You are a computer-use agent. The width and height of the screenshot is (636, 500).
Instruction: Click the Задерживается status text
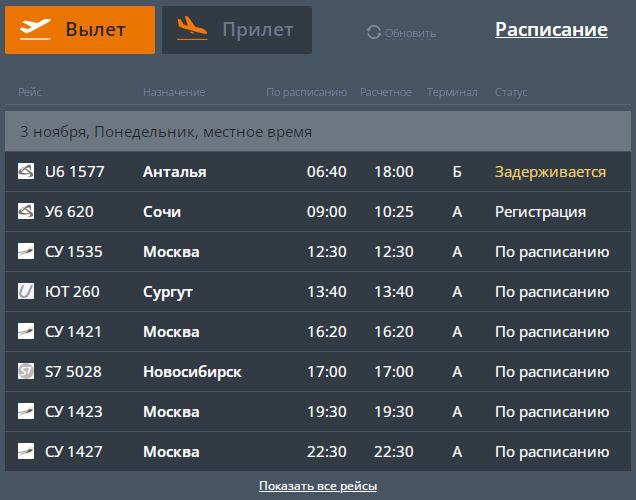550,172
